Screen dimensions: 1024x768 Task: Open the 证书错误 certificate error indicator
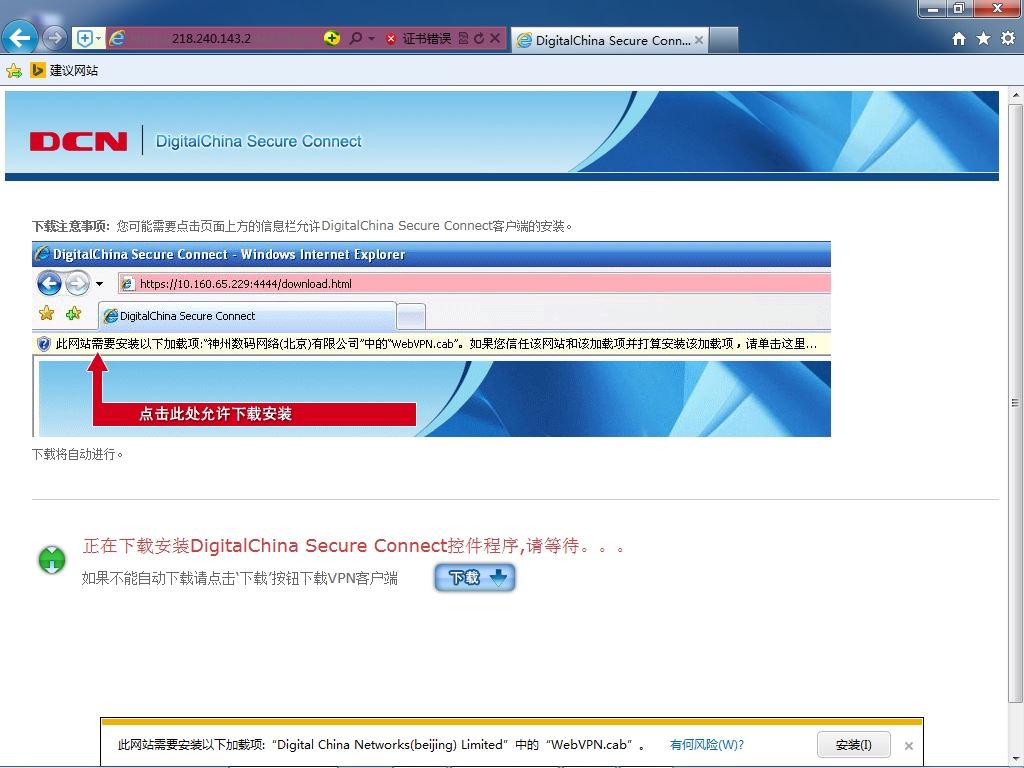point(419,39)
